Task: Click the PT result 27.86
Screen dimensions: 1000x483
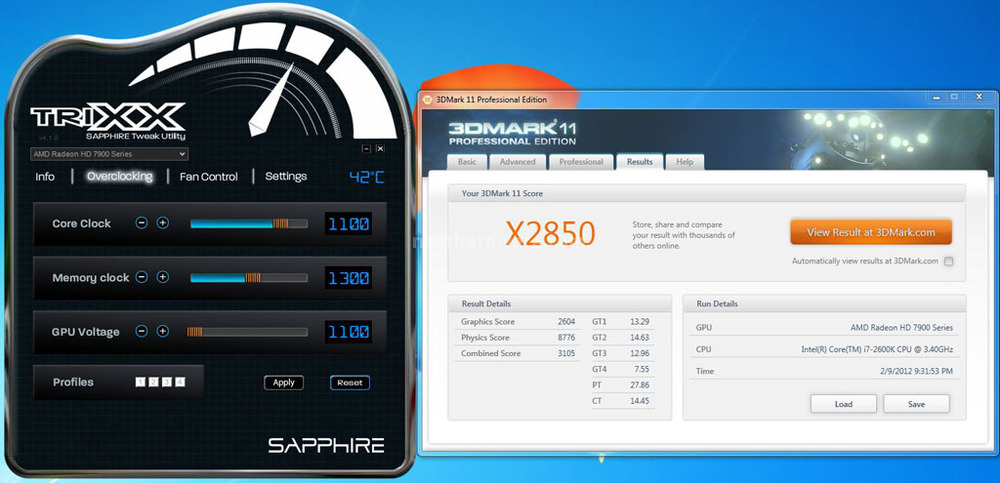Action: point(639,385)
